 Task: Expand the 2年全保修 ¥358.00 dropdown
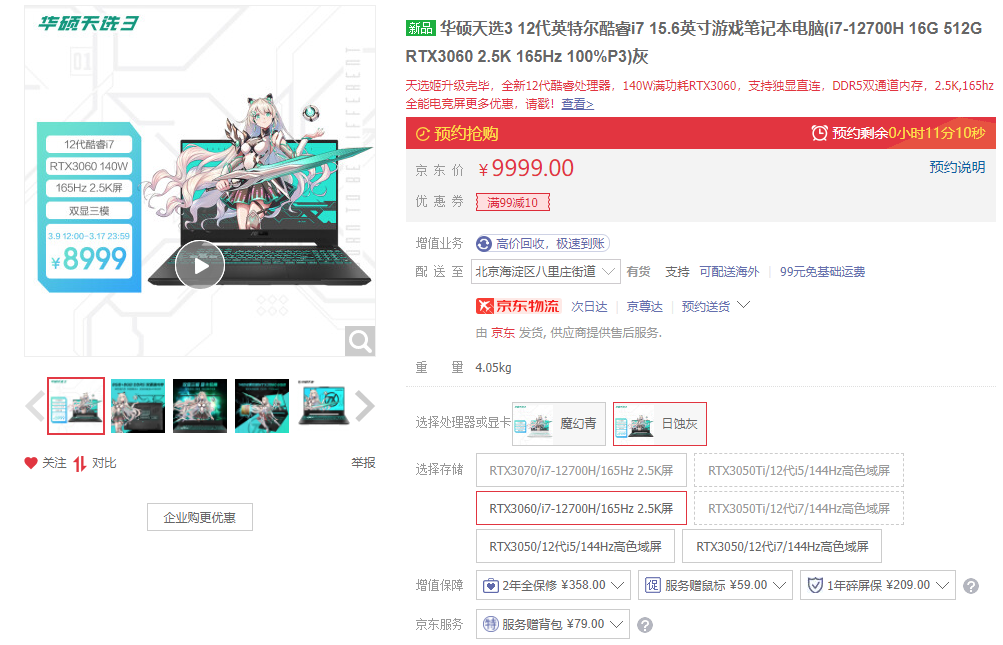(554, 585)
